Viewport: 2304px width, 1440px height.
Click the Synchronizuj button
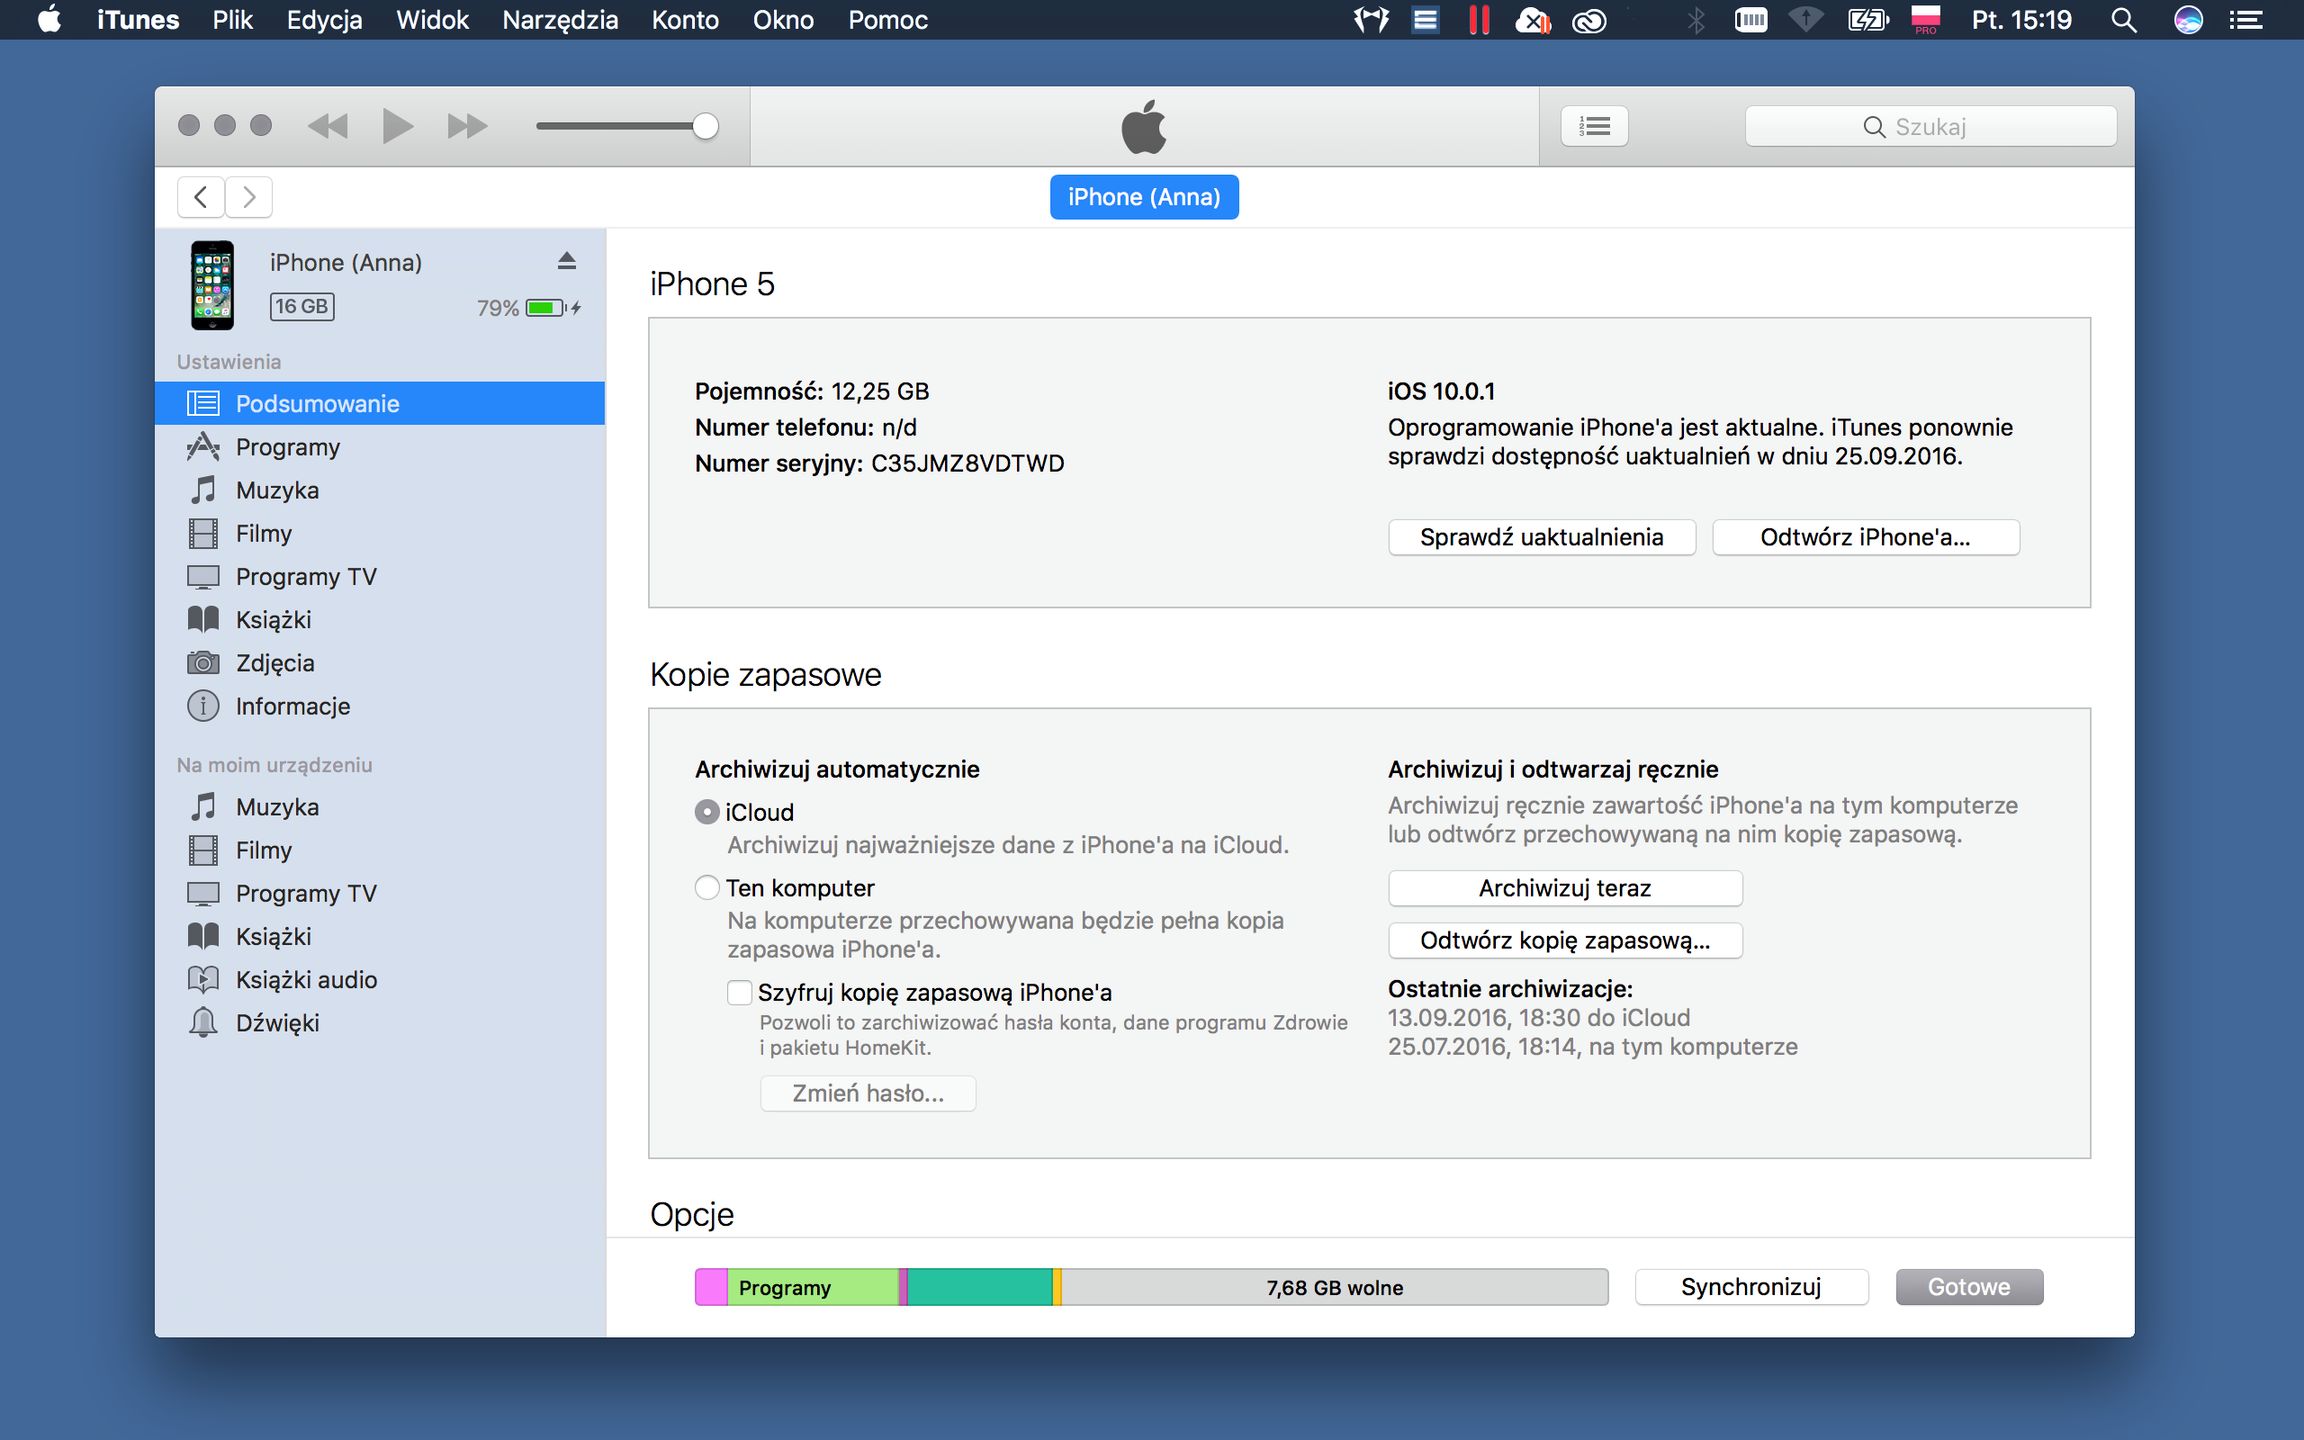point(1750,1287)
